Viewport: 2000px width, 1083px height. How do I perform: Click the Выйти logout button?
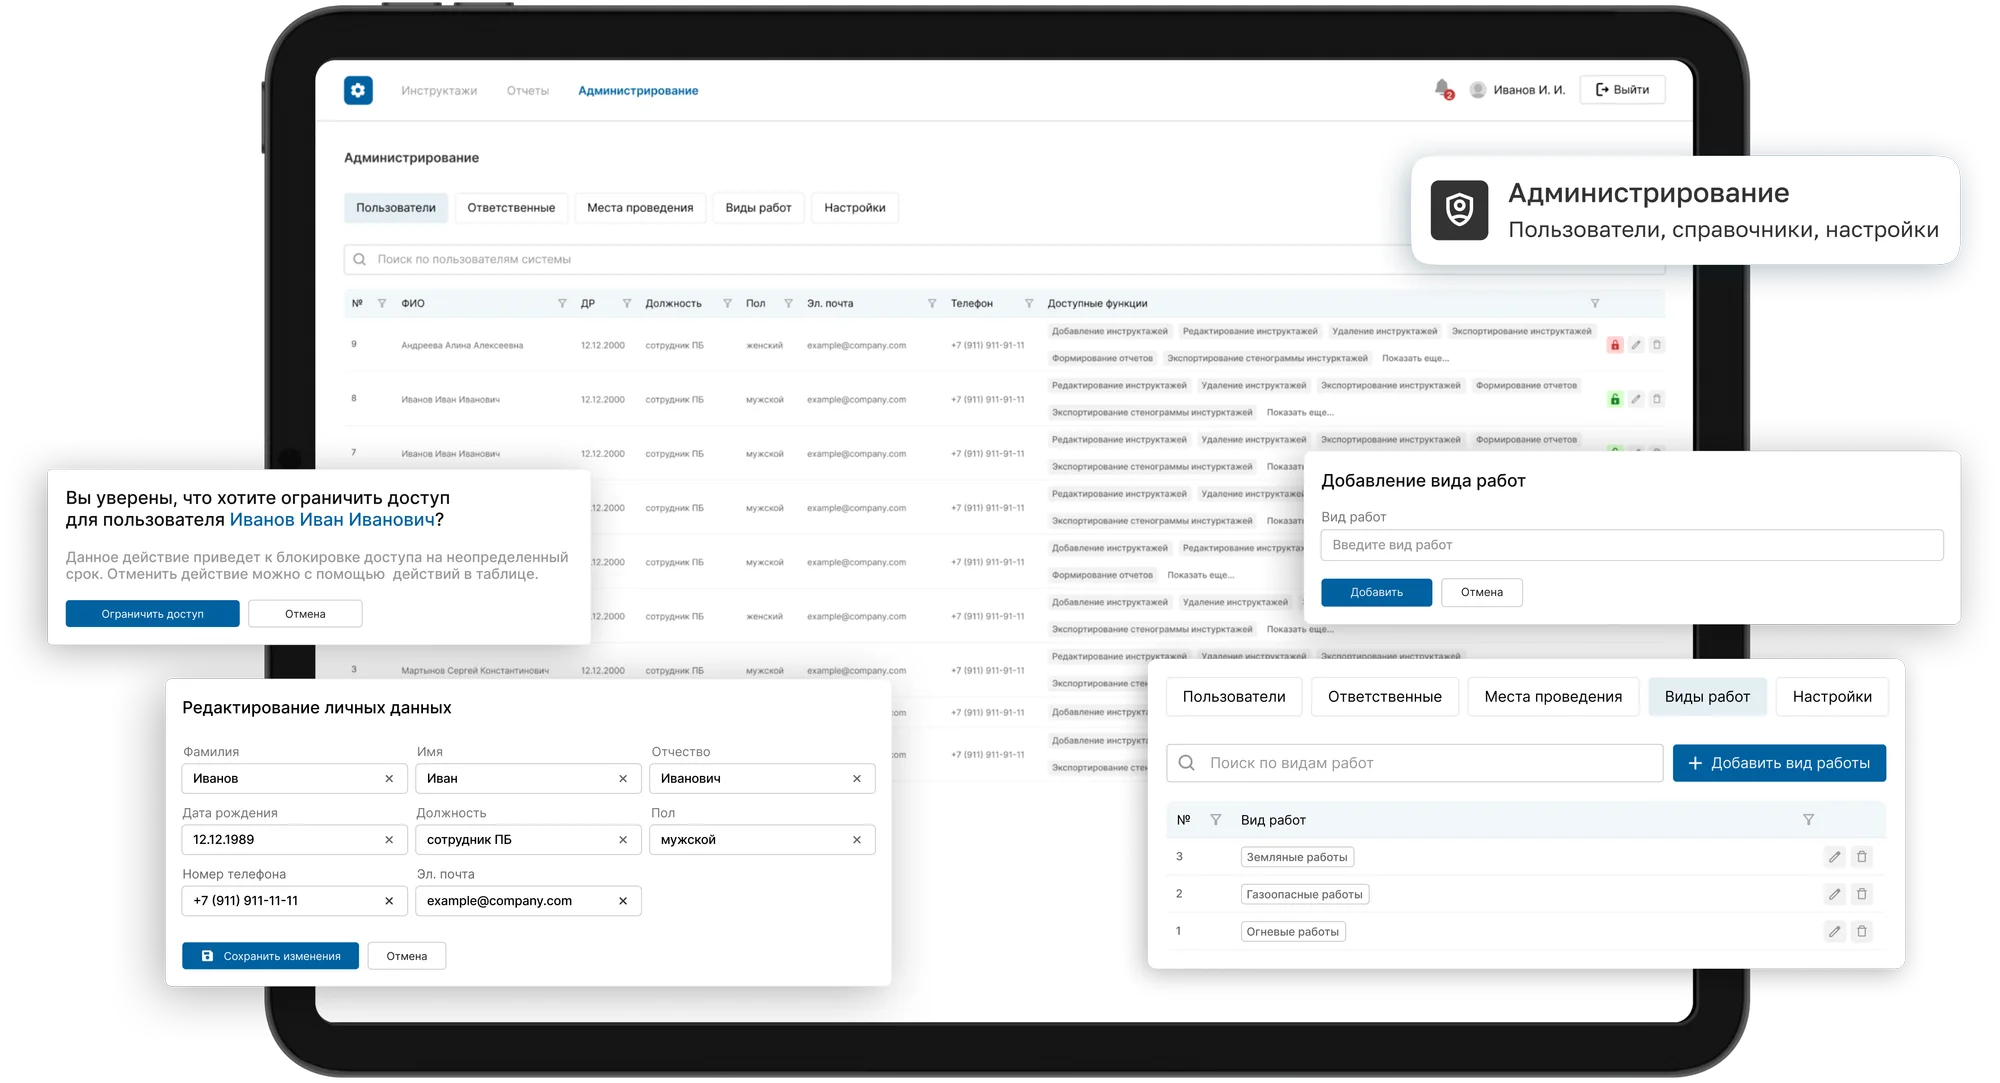pos(1622,90)
